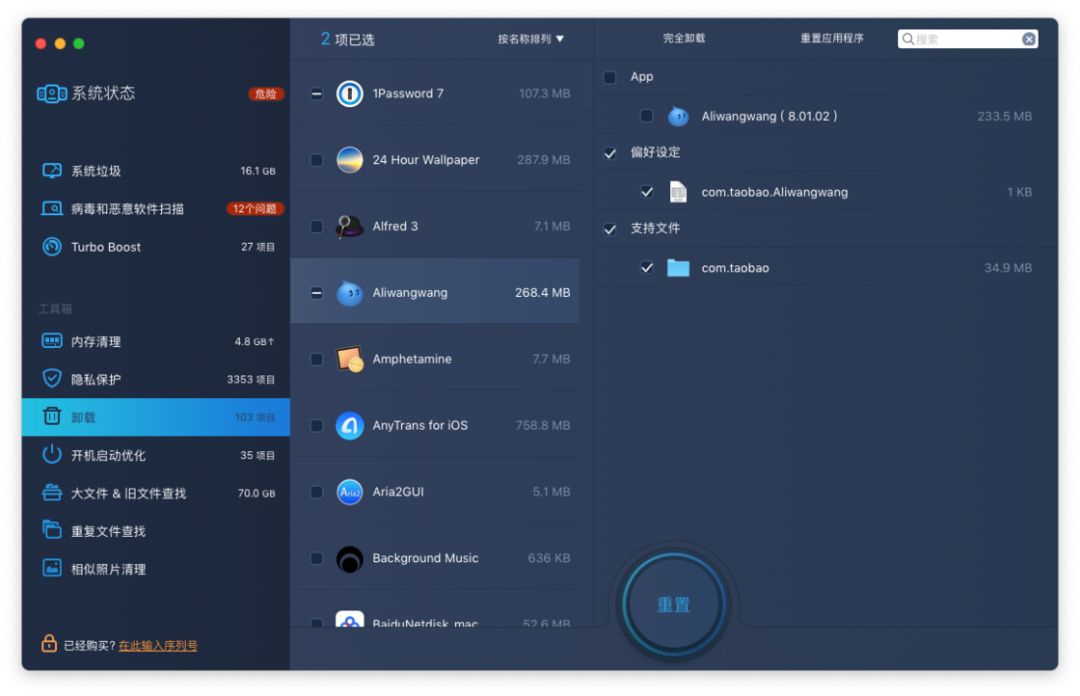Click the 系统垃圾 monitor icon
Image resolution: width=1080 pixels, height=696 pixels.
click(x=52, y=171)
